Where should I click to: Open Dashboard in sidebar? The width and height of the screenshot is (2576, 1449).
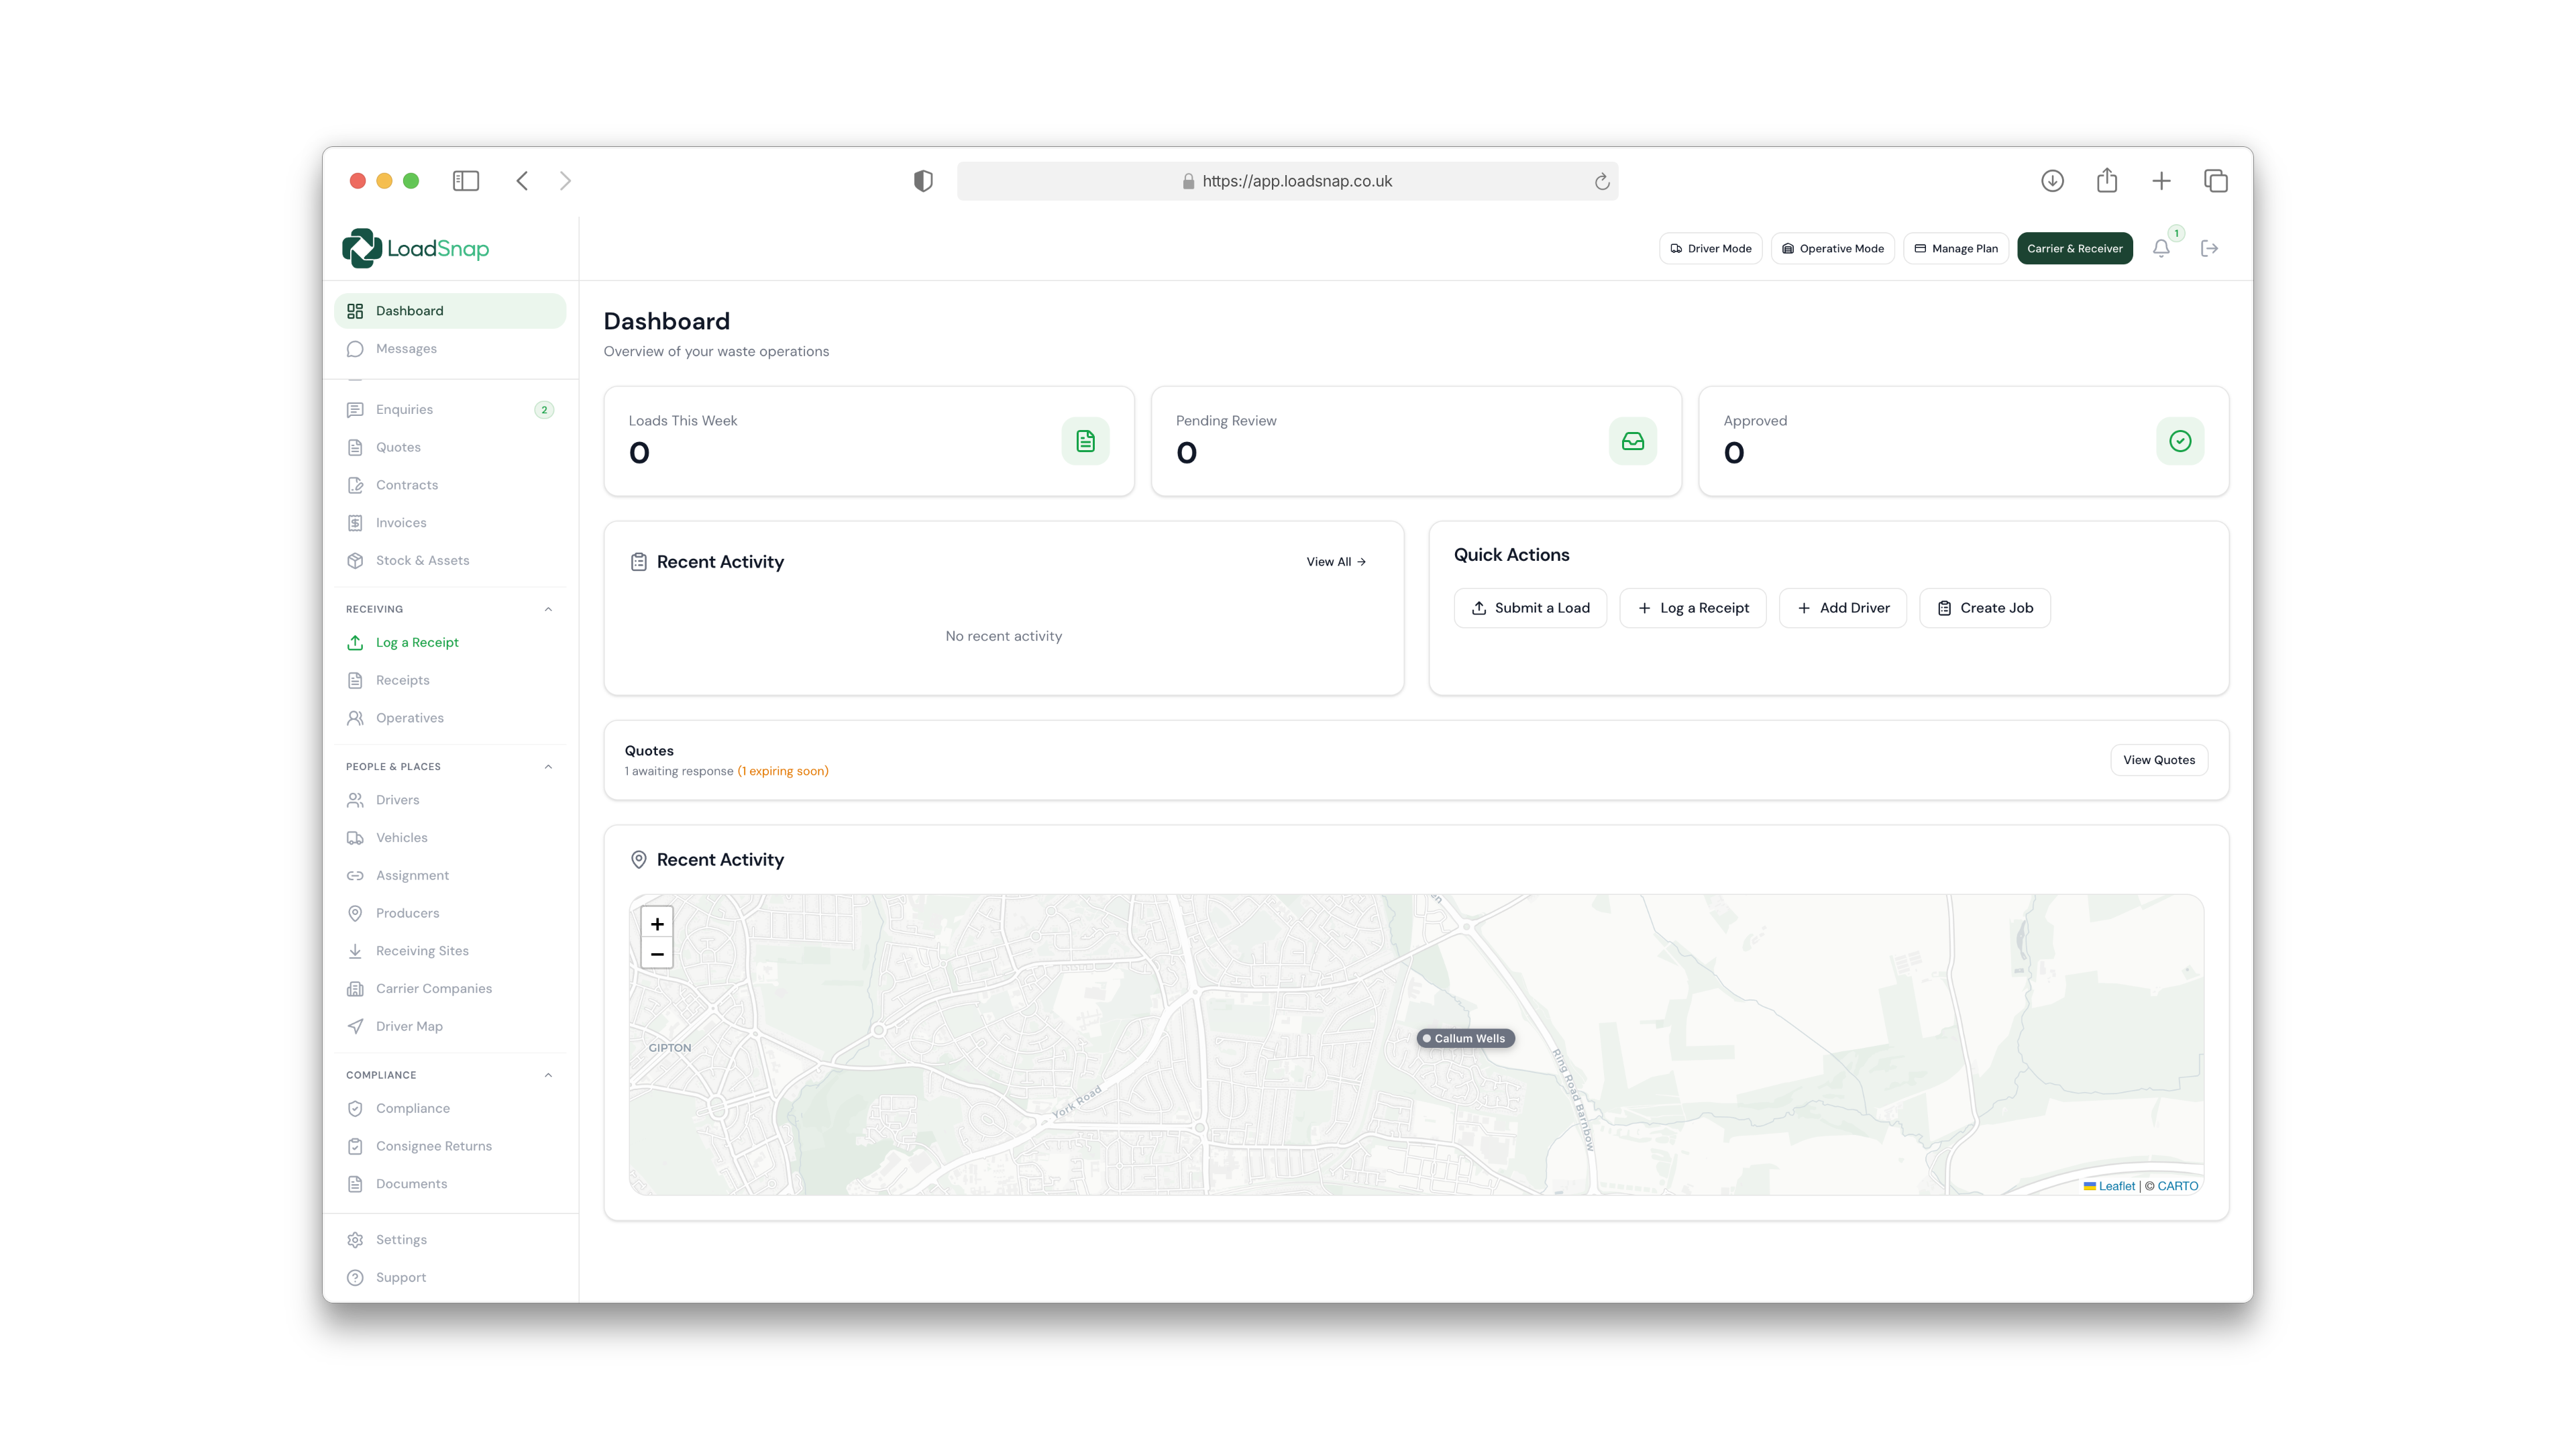(x=450, y=311)
